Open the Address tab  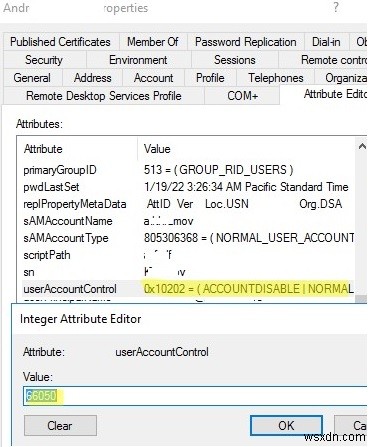pyautogui.click(x=92, y=78)
